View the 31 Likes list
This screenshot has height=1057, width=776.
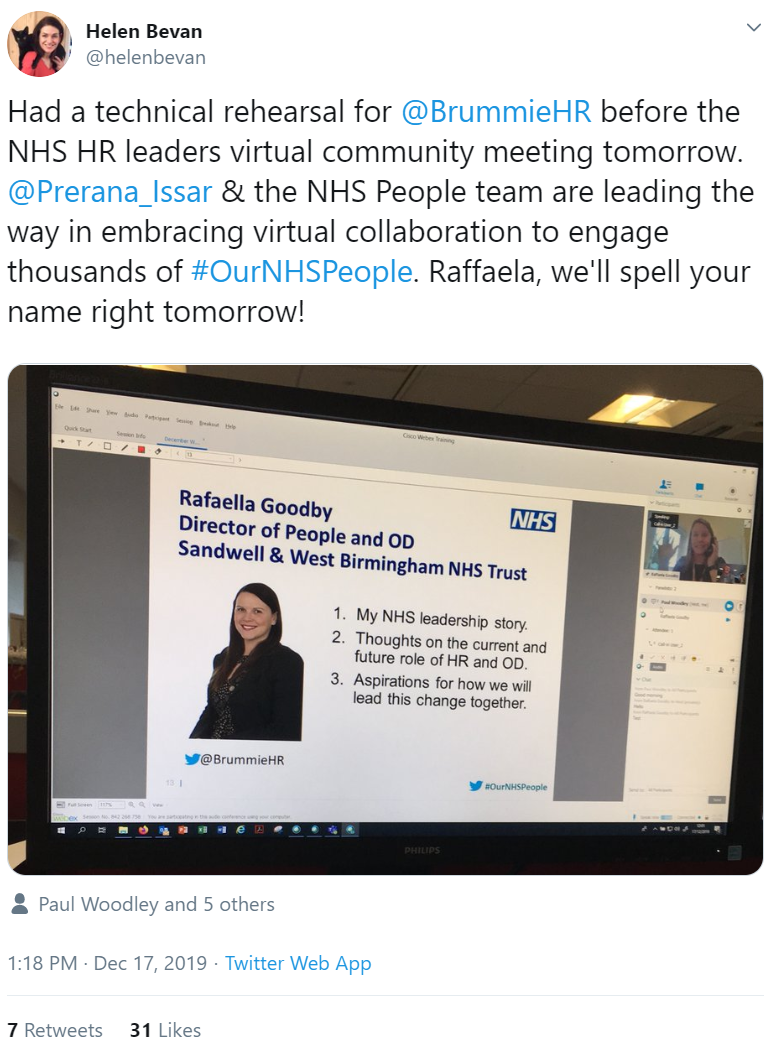pyautogui.click(x=165, y=1030)
